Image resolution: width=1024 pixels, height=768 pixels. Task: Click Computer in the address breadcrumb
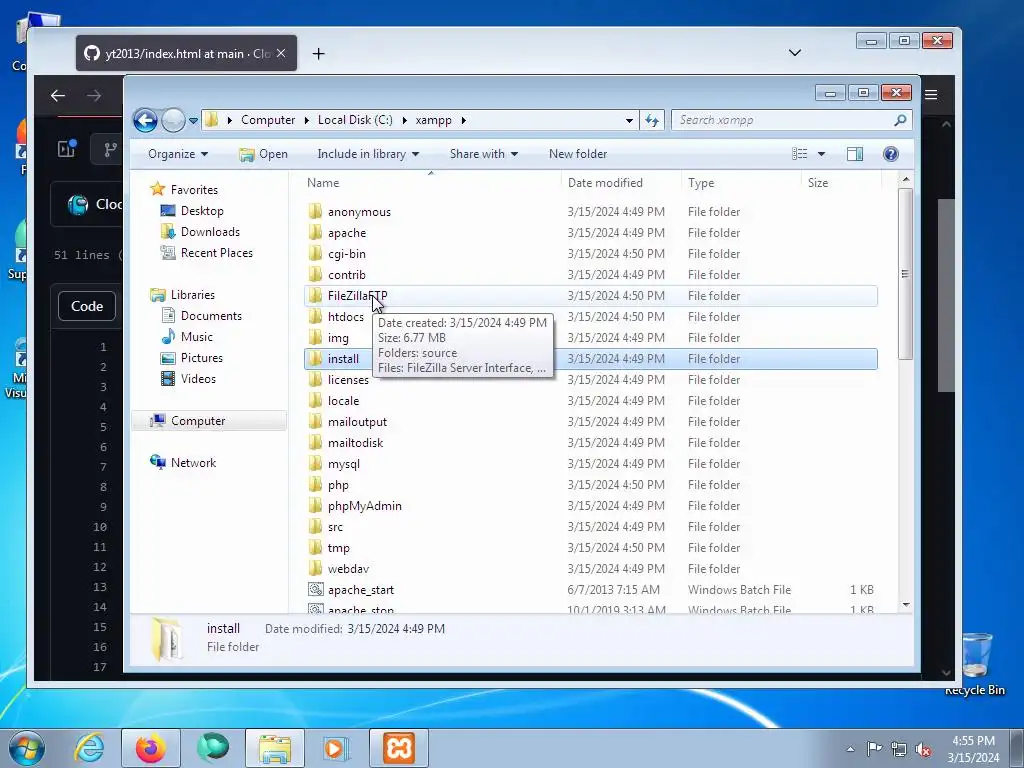(x=268, y=120)
